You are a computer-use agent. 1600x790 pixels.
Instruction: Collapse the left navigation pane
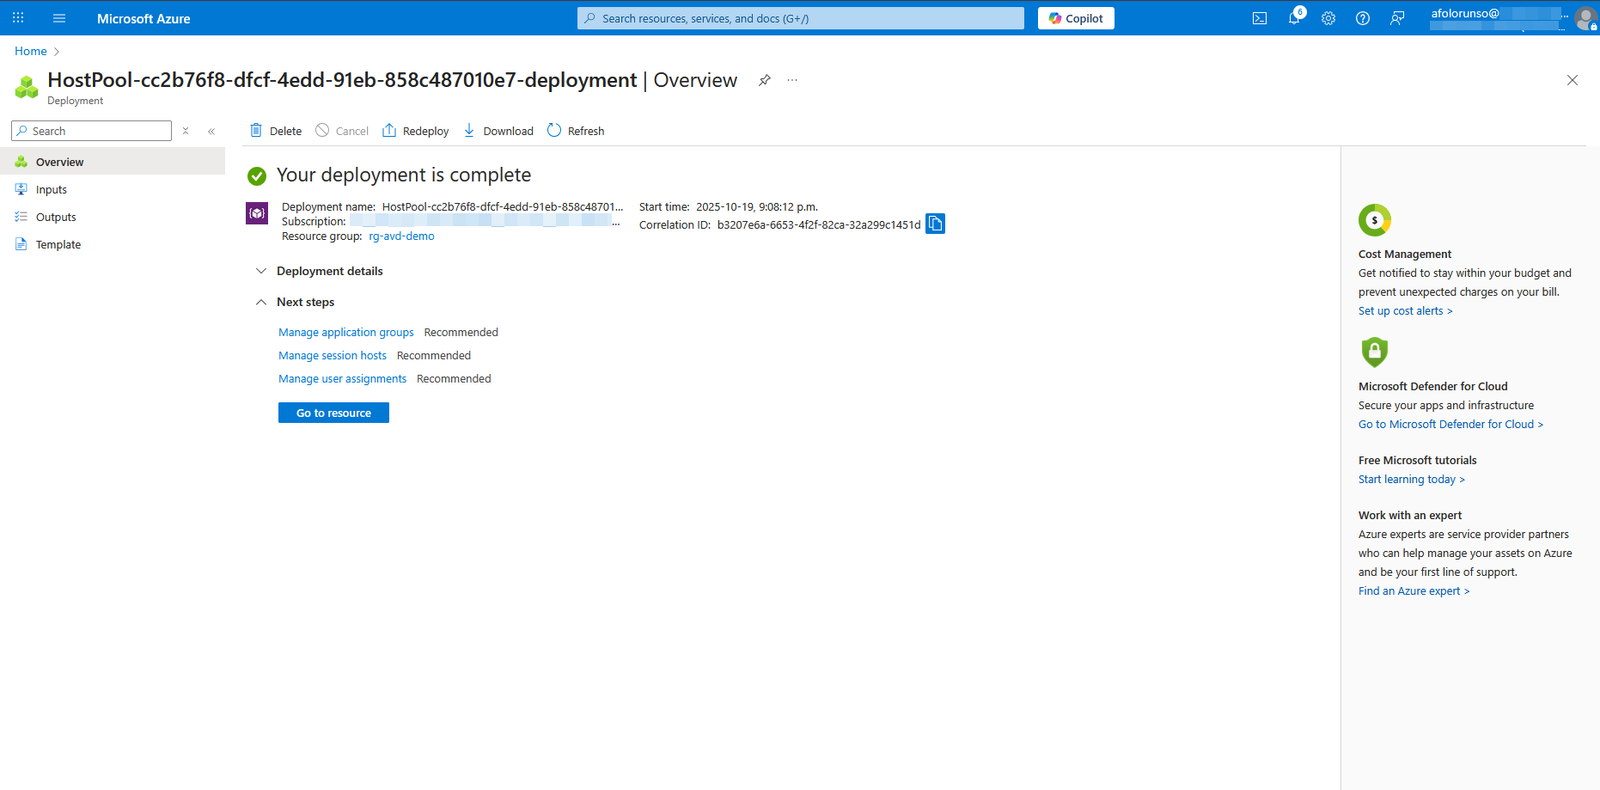(x=211, y=131)
